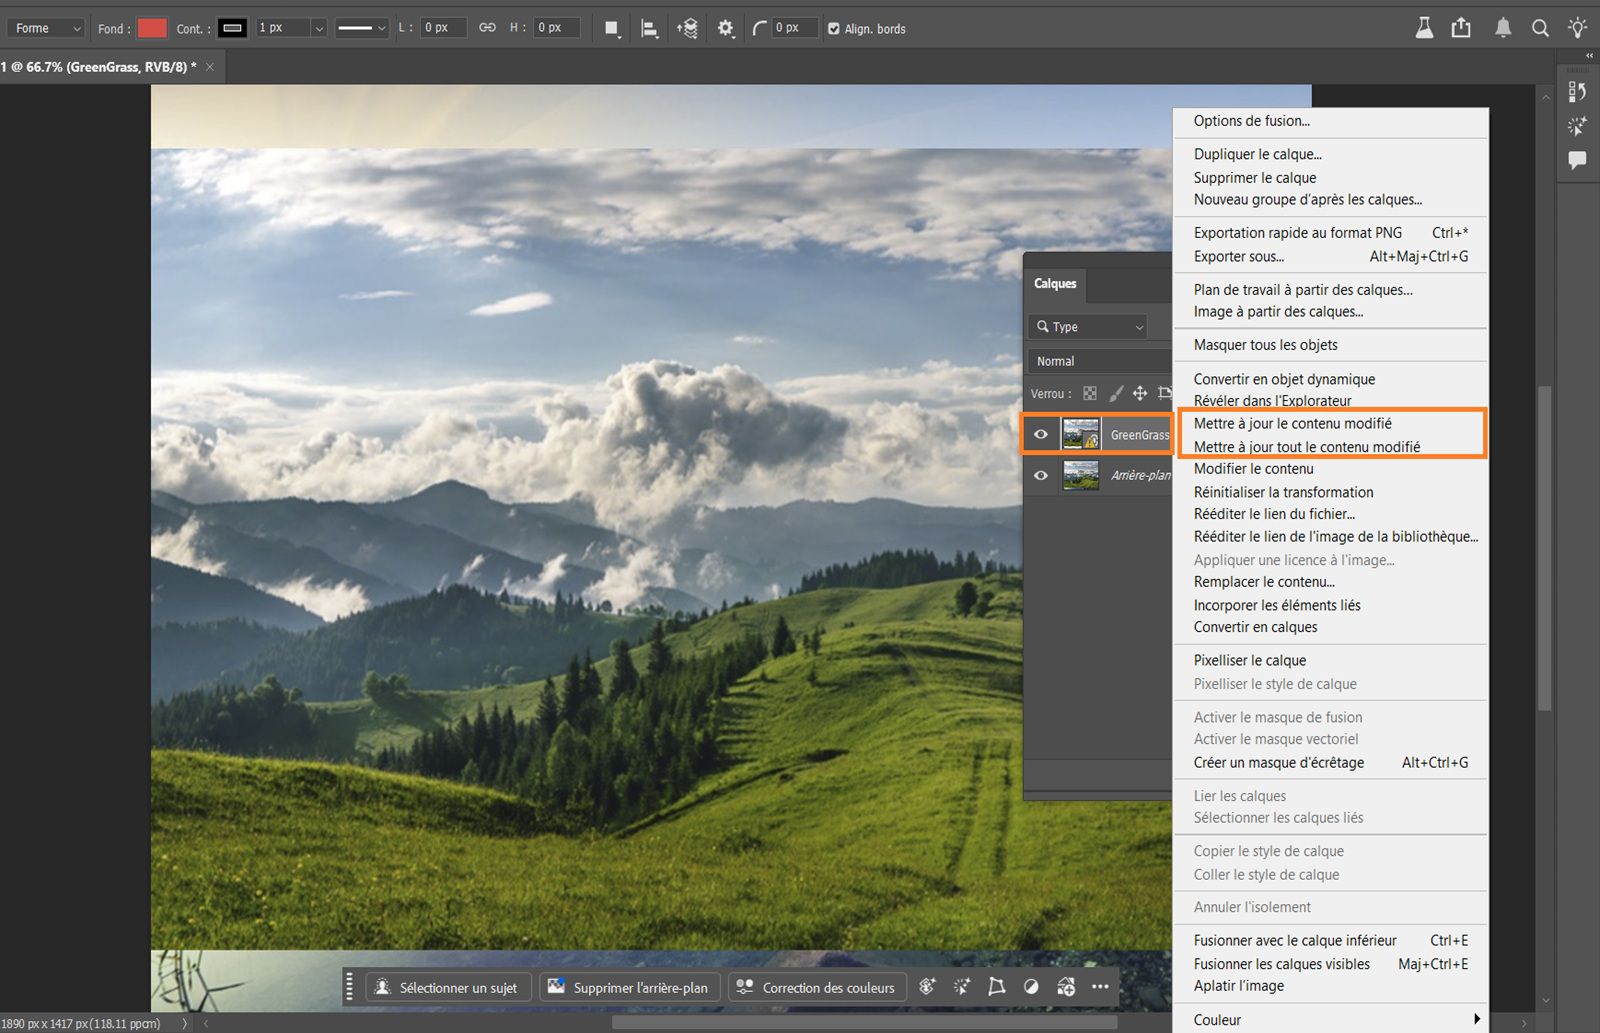Select 'Convertir en objet dynamique' menu item
The height and width of the screenshot is (1033, 1600).
coord(1284,379)
